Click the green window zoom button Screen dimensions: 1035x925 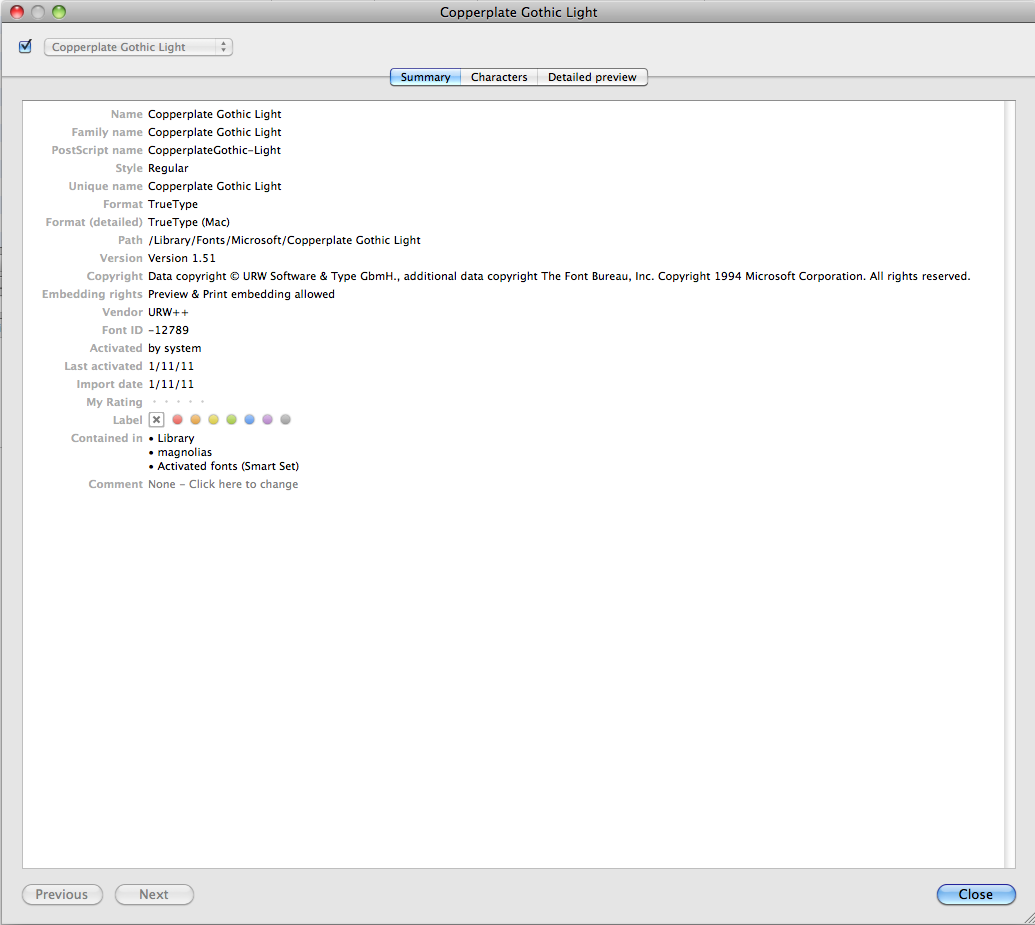tap(59, 12)
